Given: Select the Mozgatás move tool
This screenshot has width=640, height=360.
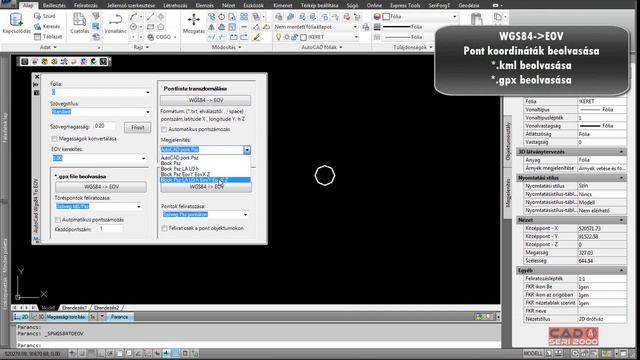Looking at the screenshot, I should click(x=193, y=20).
